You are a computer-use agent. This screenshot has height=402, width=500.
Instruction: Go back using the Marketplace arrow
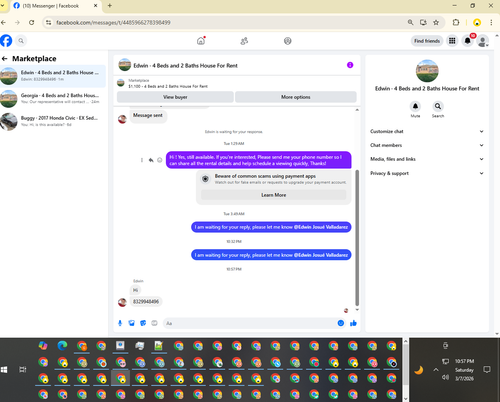click(x=5, y=59)
